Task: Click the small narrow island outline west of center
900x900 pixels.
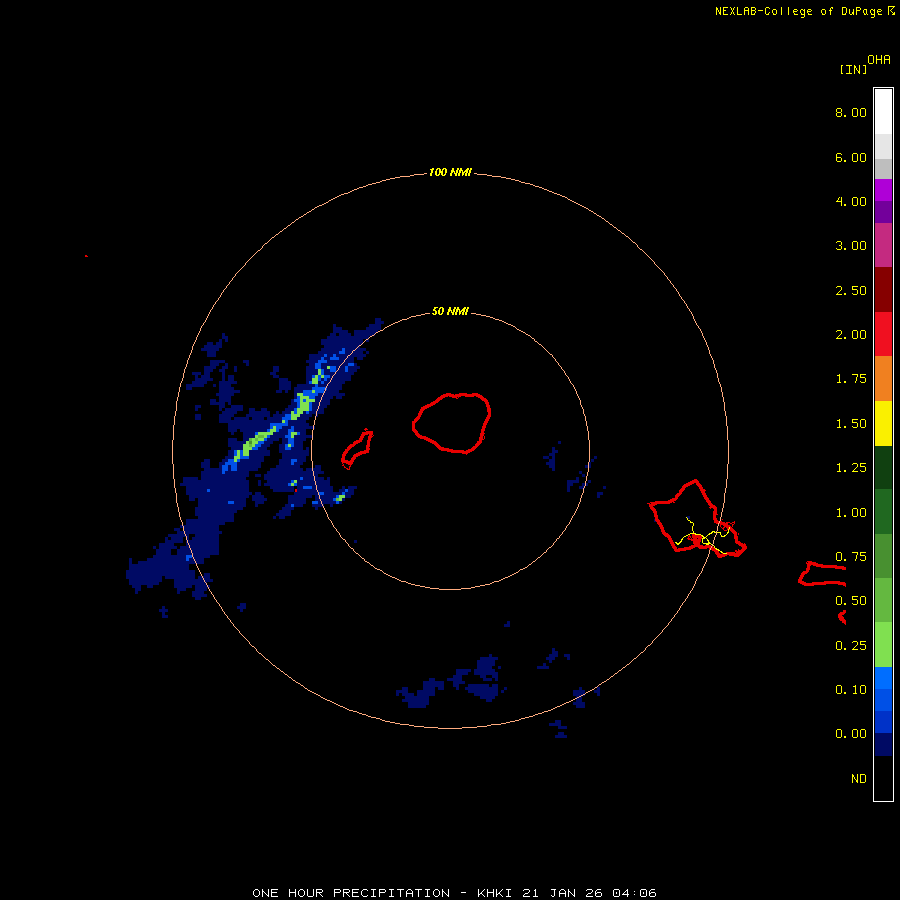Action: click(357, 449)
